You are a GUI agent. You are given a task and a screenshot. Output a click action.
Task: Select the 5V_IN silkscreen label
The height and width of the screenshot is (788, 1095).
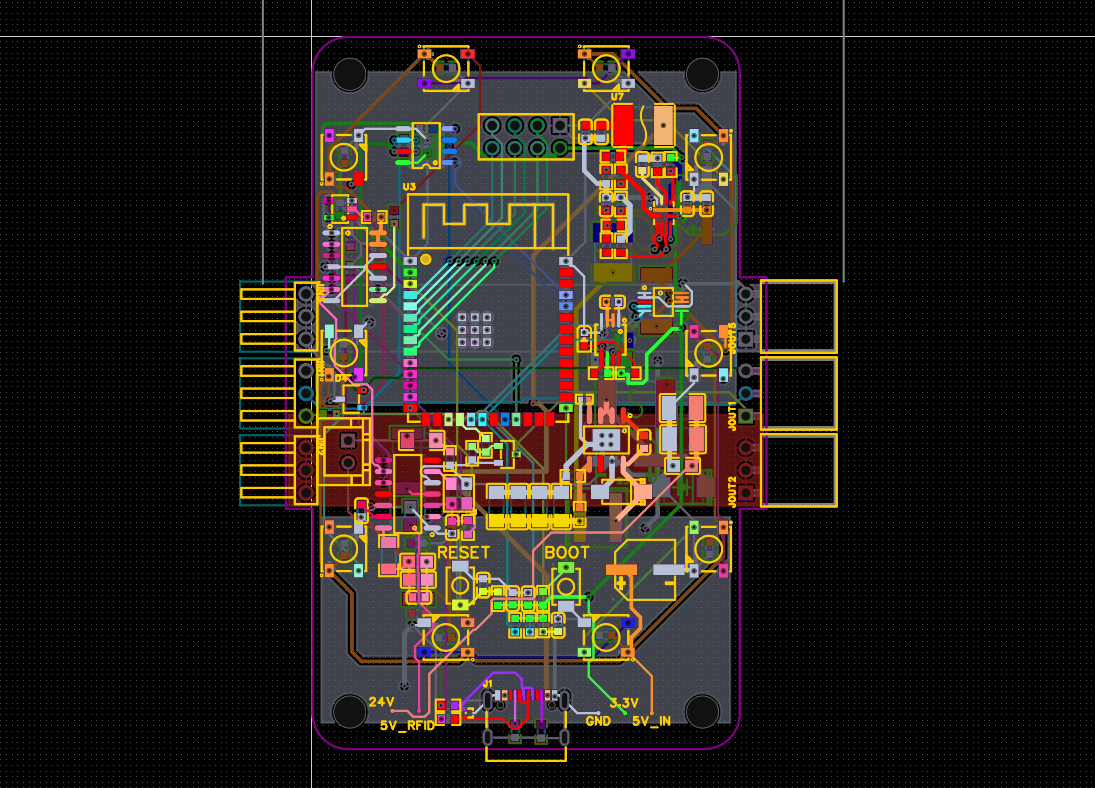click(652, 721)
